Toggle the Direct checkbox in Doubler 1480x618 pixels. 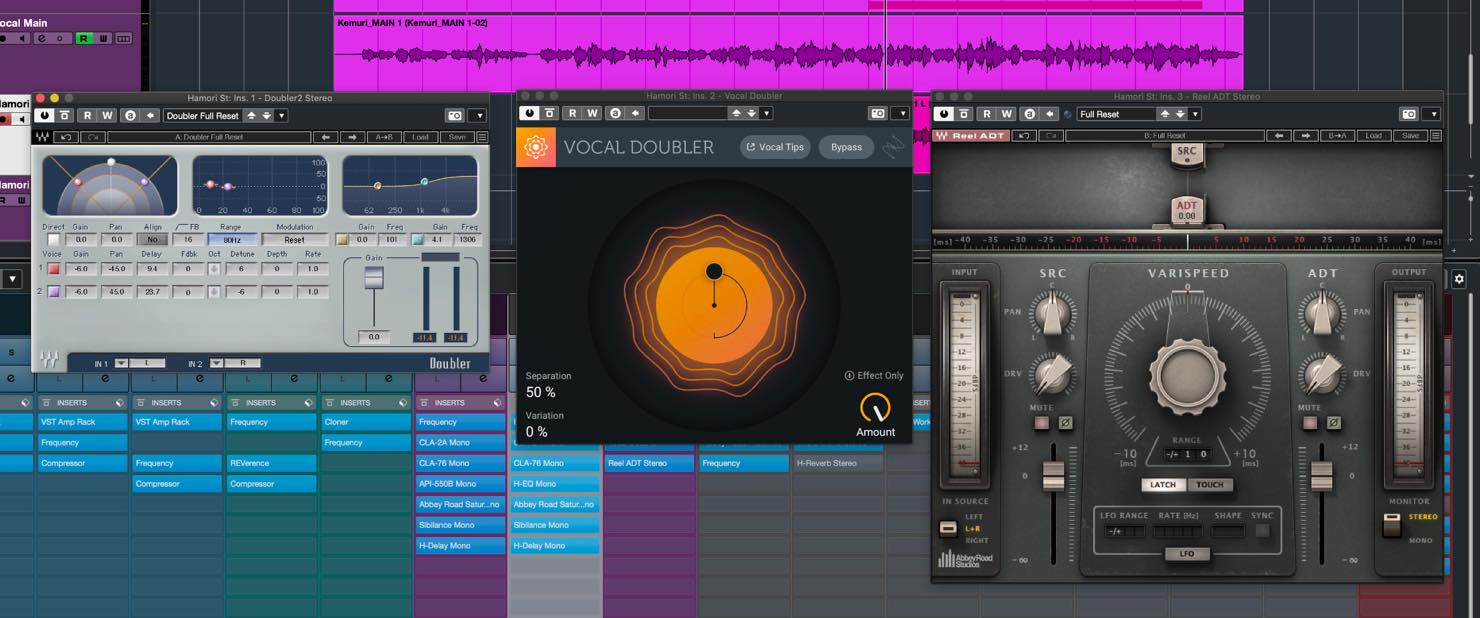click(x=54, y=240)
